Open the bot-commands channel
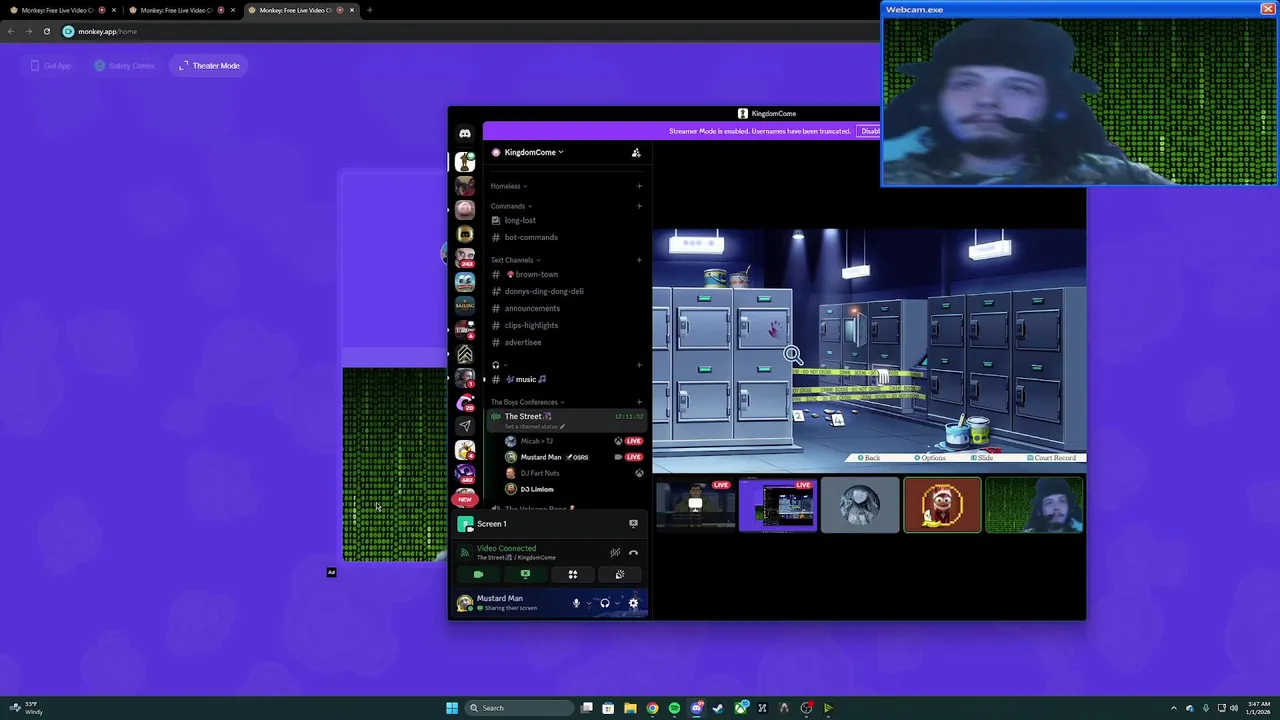1280x720 pixels. (566, 237)
